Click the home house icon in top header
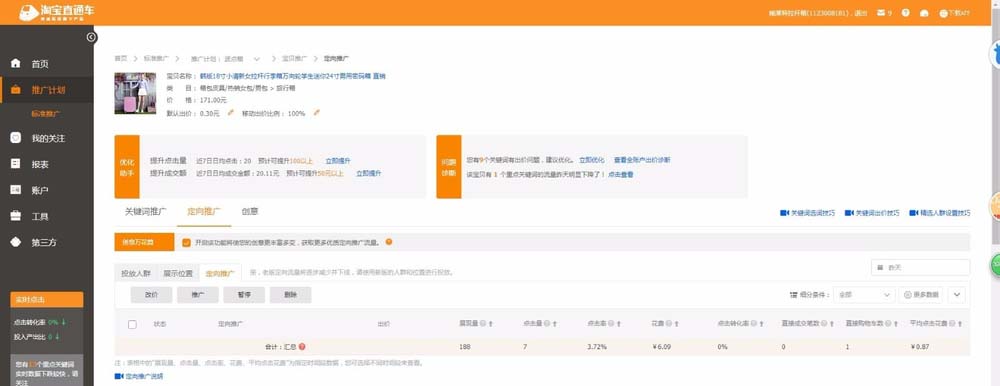The image size is (1000, 386). coord(924,13)
